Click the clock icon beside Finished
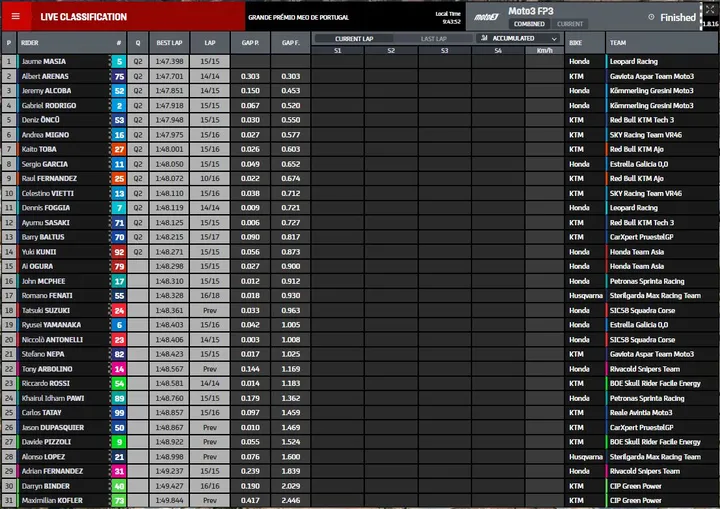Viewport: 720px width, 509px height. click(x=651, y=17)
